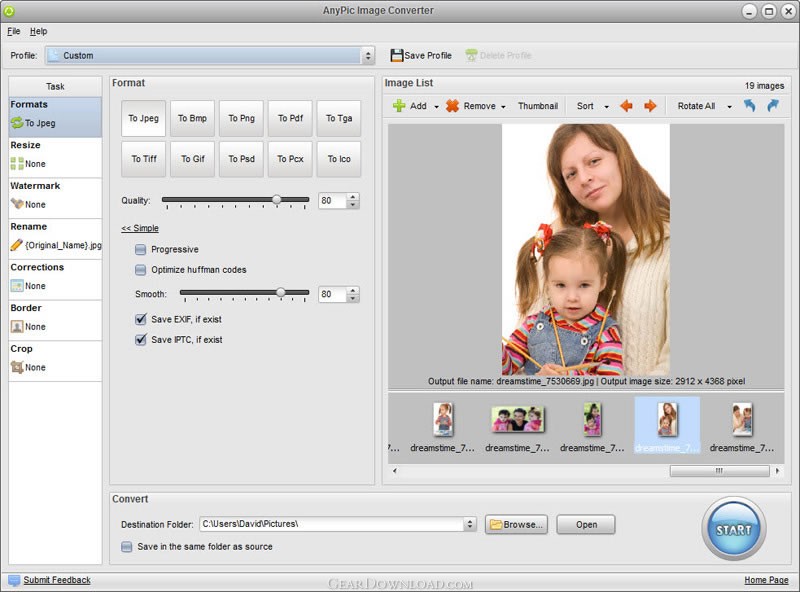
Task: Click the Quality value spinner arrows
Action: tap(353, 201)
